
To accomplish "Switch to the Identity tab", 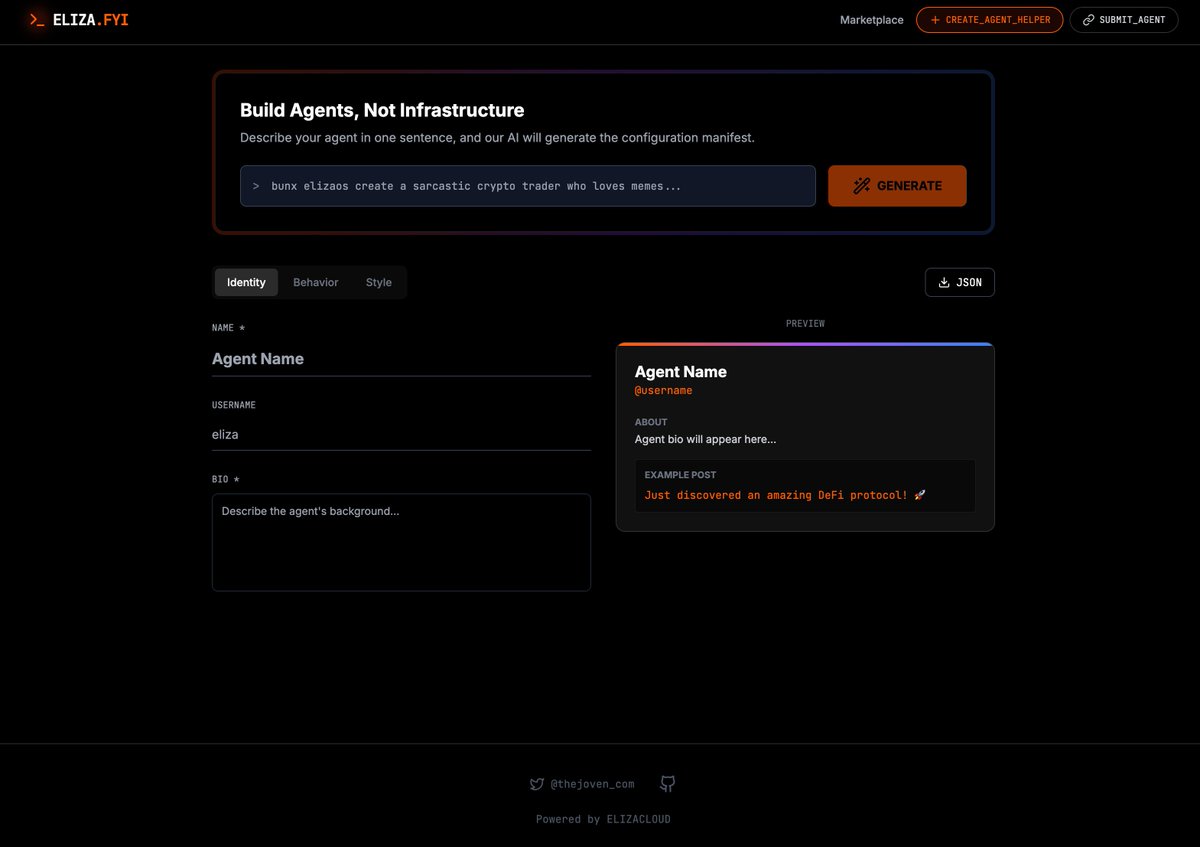I will point(246,283).
